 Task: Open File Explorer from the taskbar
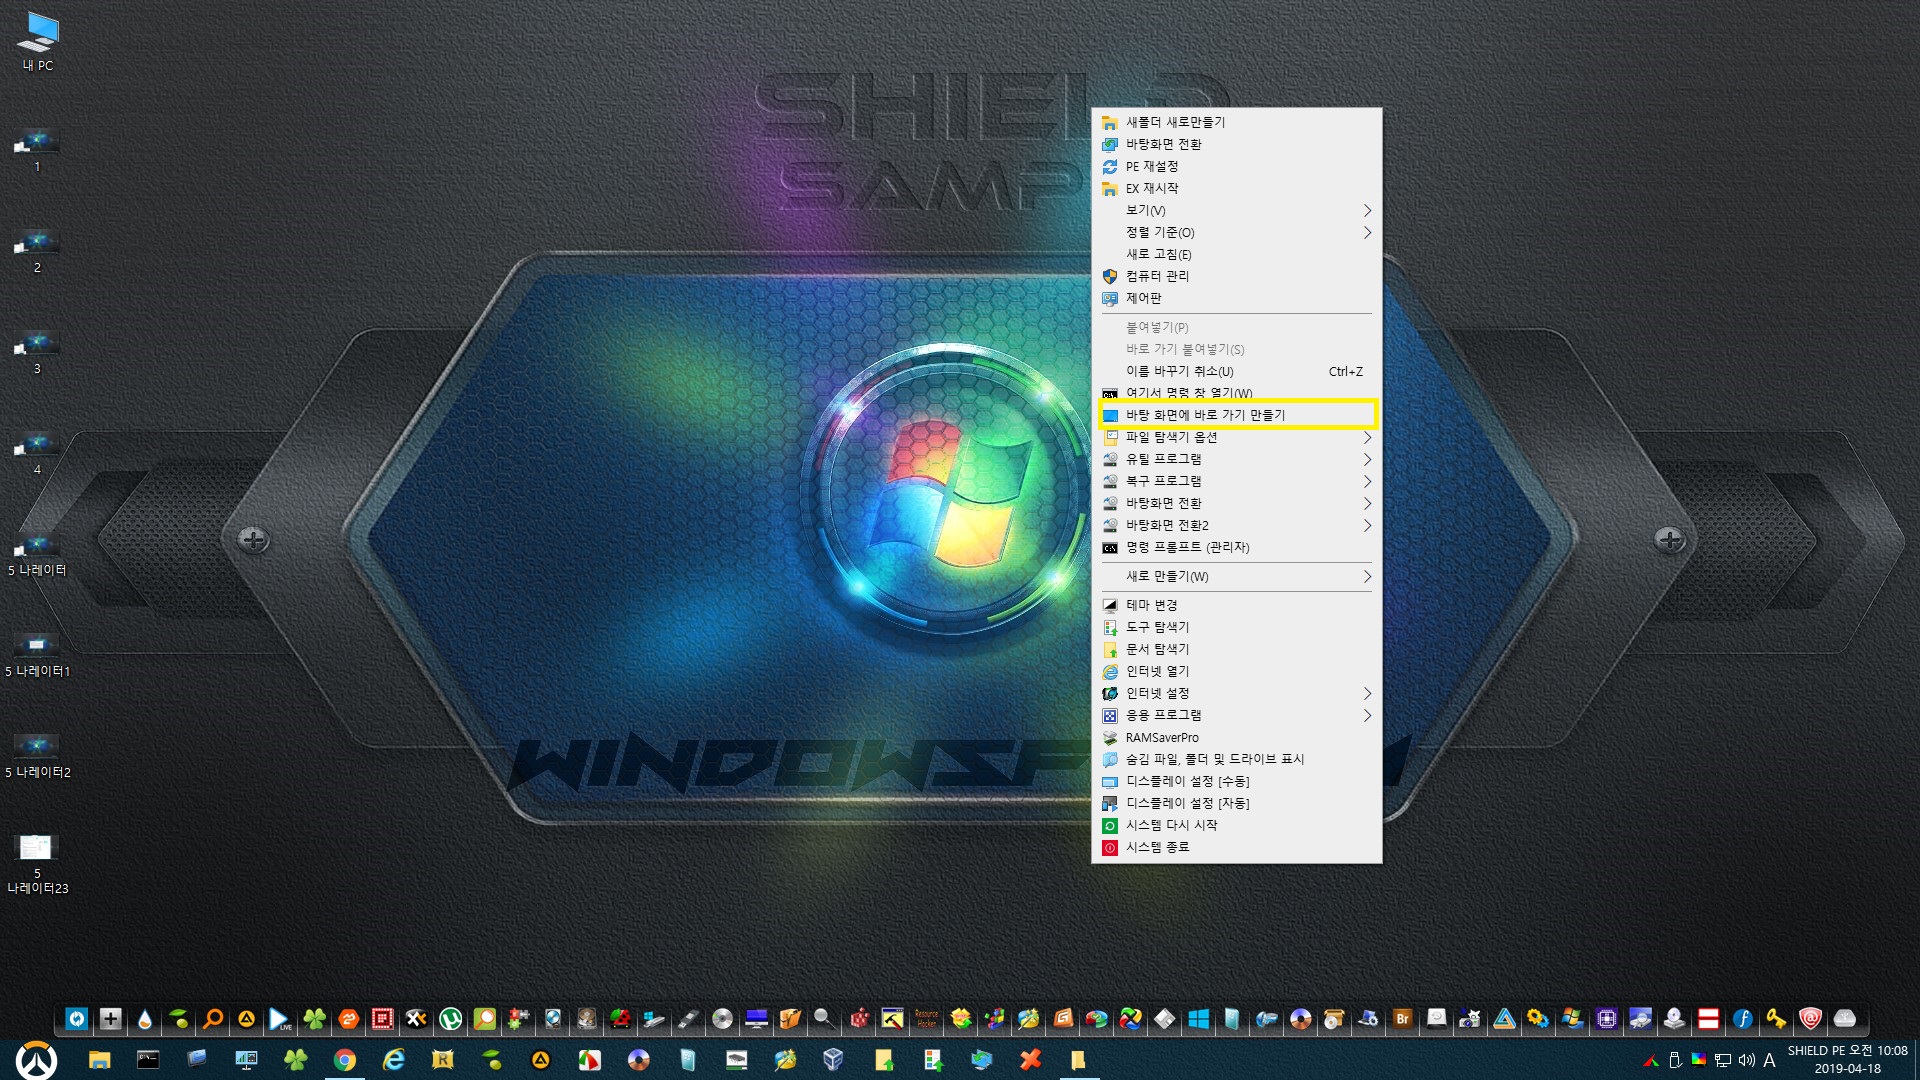pyautogui.click(x=99, y=1060)
